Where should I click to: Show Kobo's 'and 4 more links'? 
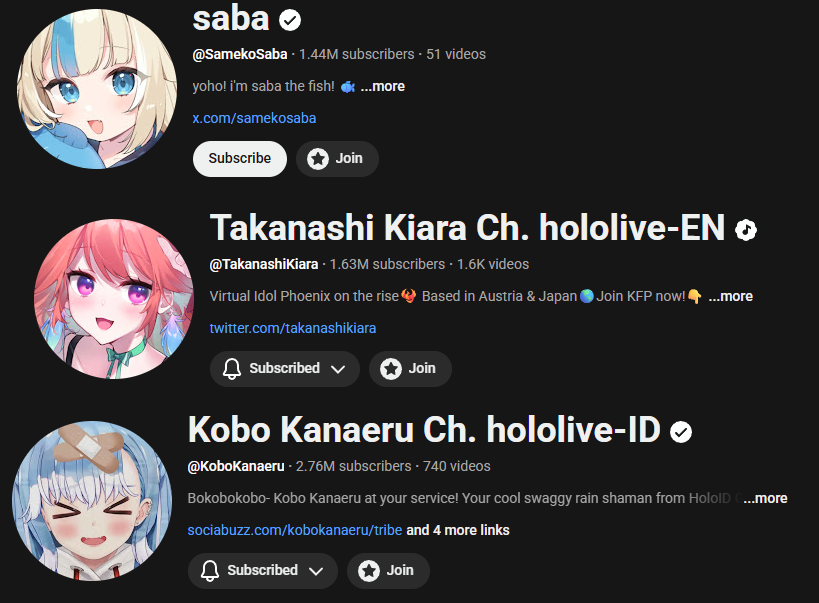tap(458, 530)
